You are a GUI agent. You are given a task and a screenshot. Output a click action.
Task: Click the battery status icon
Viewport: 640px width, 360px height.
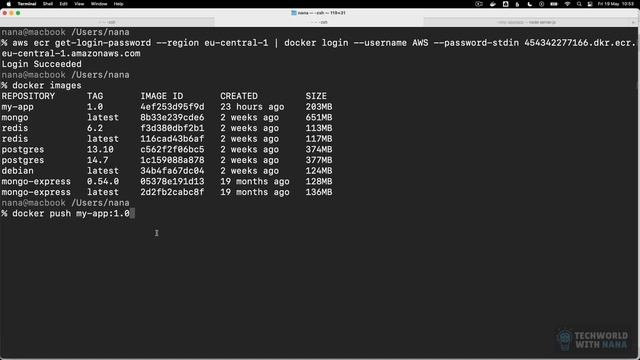coord(554,4)
